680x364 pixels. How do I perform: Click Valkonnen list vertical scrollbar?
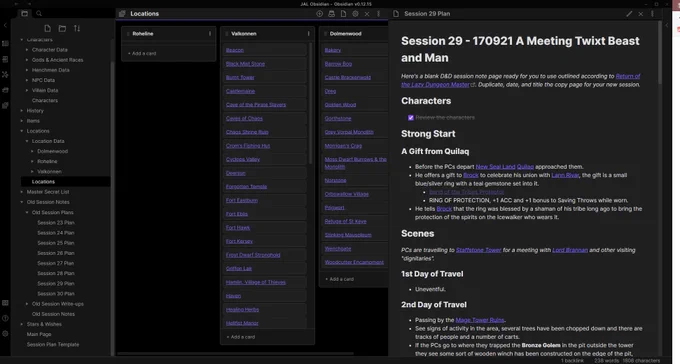point(310,103)
